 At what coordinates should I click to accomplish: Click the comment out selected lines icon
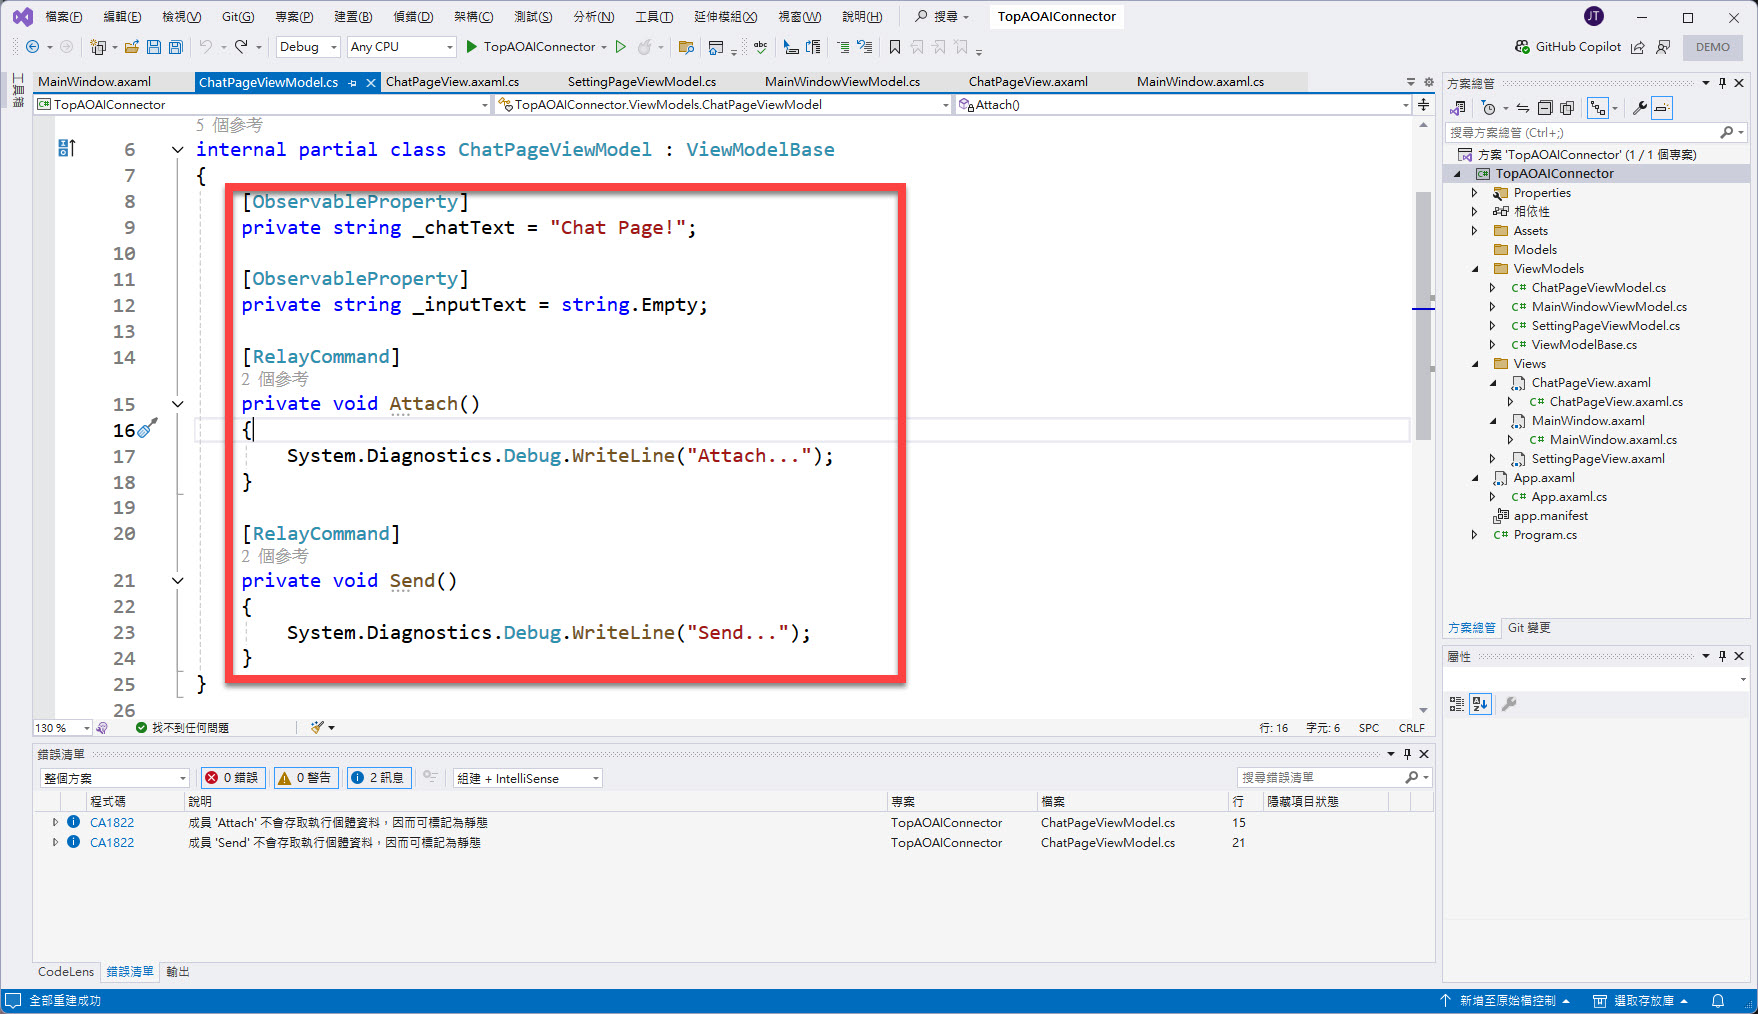[843, 47]
